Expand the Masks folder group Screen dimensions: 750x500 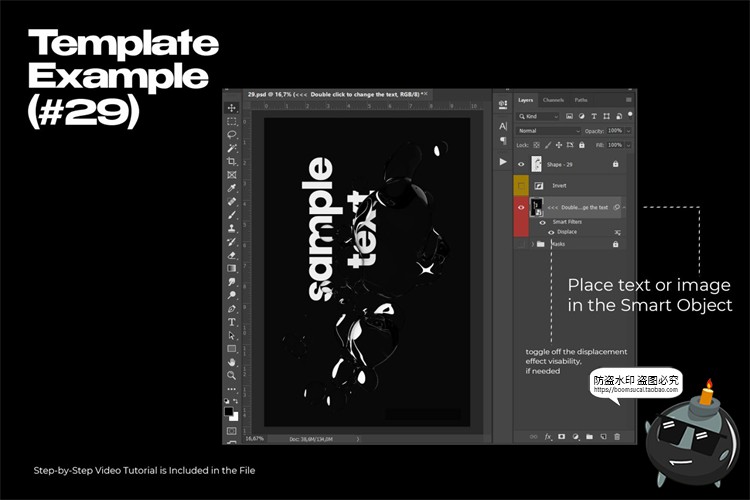(x=530, y=244)
